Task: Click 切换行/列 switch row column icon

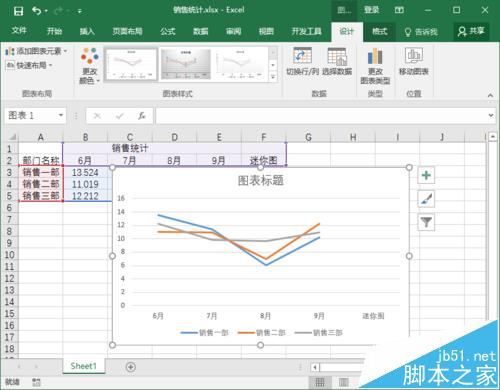Action: coord(302,62)
